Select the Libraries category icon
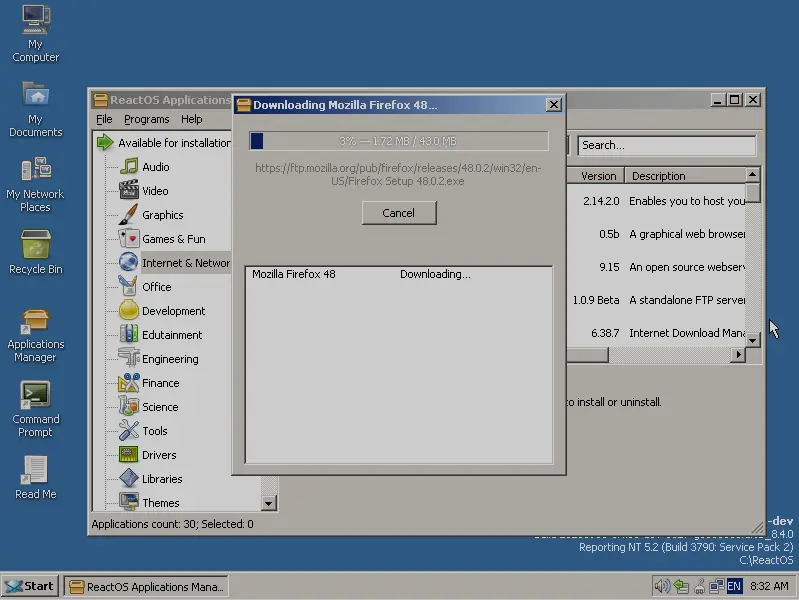The image size is (799, 600). pos(128,478)
